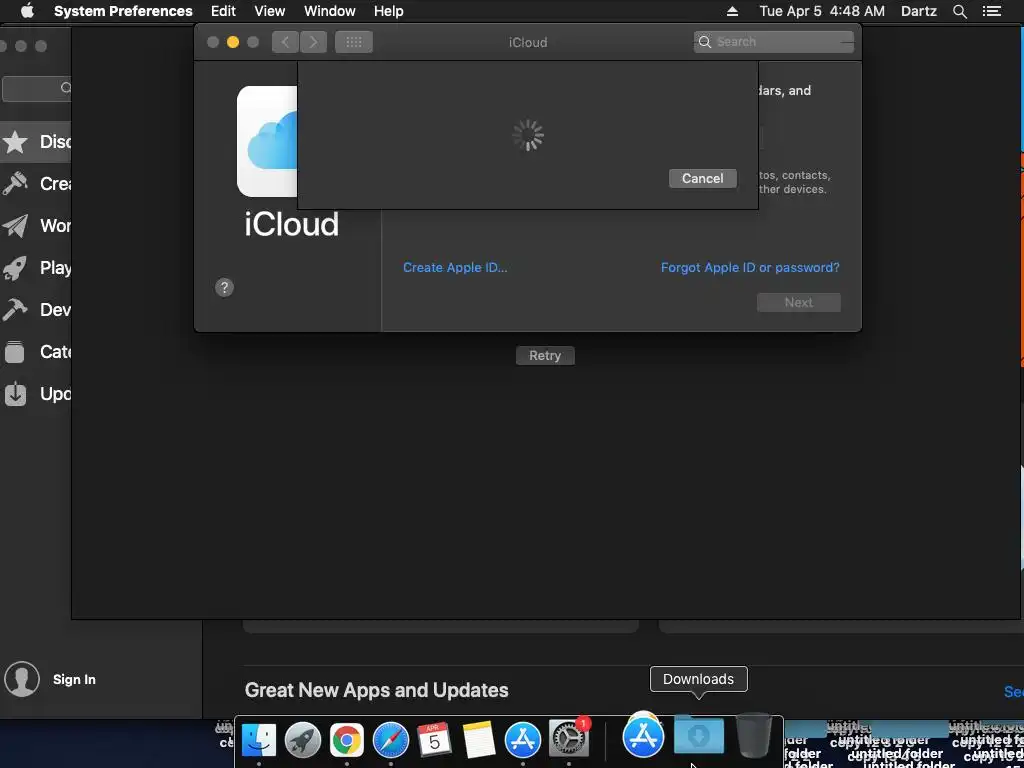Click Great New Apps and Updates heading

click(x=376, y=690)
